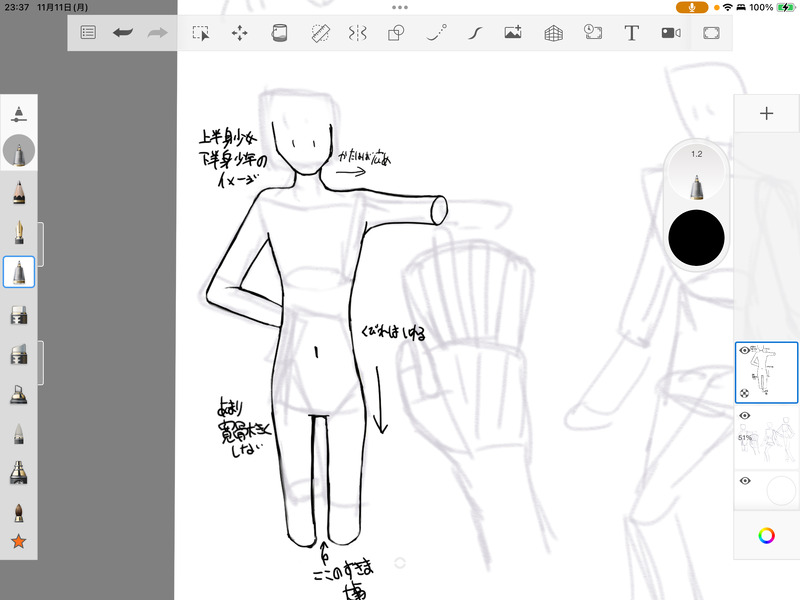Open the Ruler guide tool
This screenshot has height=600, width=800.
[x=320, y=33]
